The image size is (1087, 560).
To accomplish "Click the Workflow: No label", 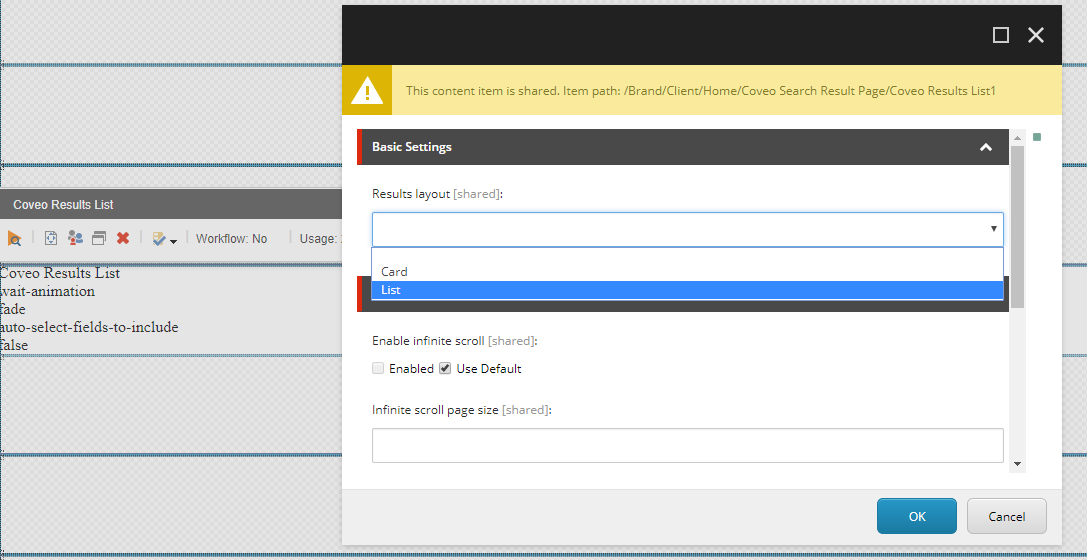I will (232, 238).
